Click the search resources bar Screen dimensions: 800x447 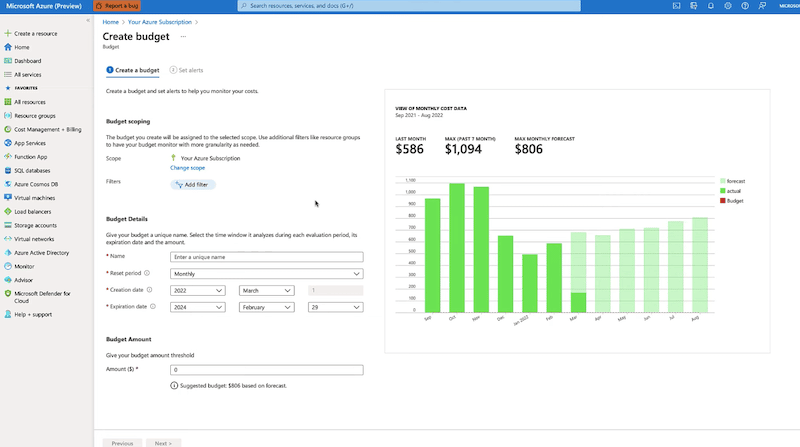[409, 6]
